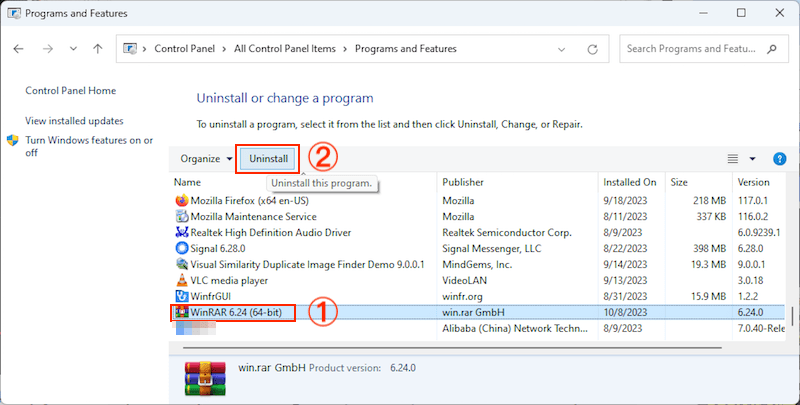Click the win.rar GmbH publisher cell
800x405 pixels.
click(x=473, y=312)
